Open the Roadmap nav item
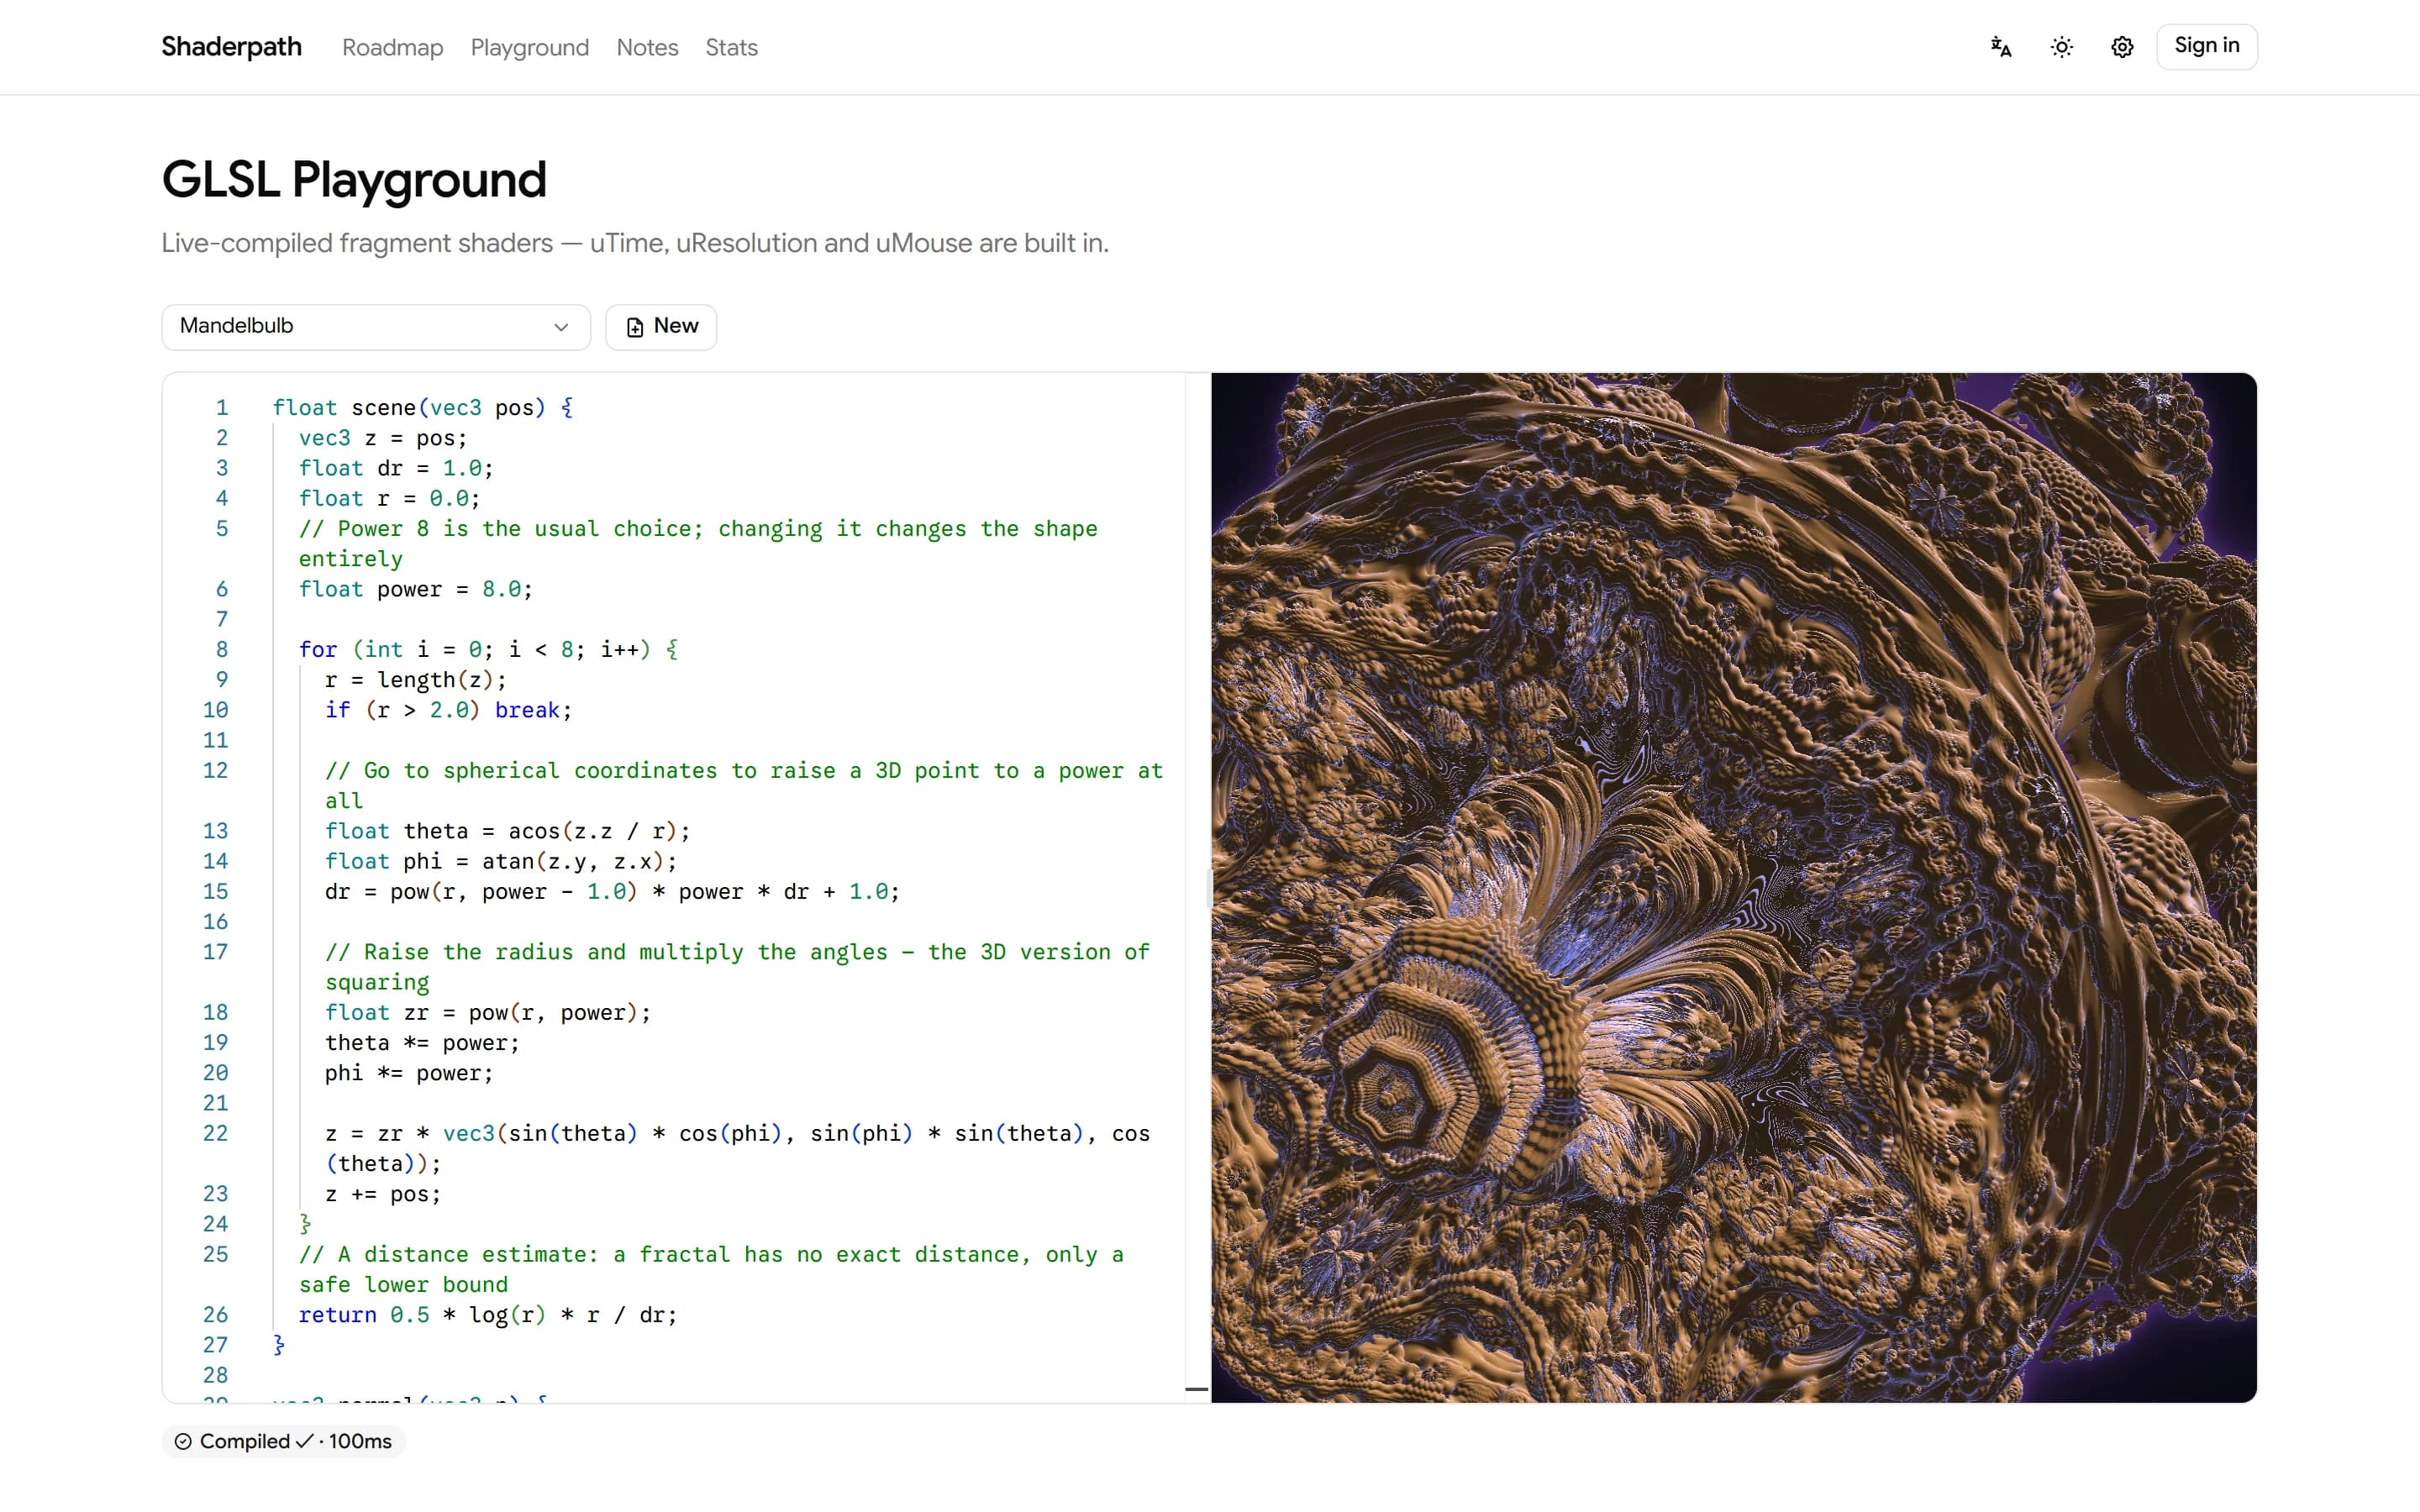The height and width of the screenshot is (1512, 2420). point(392,48)
